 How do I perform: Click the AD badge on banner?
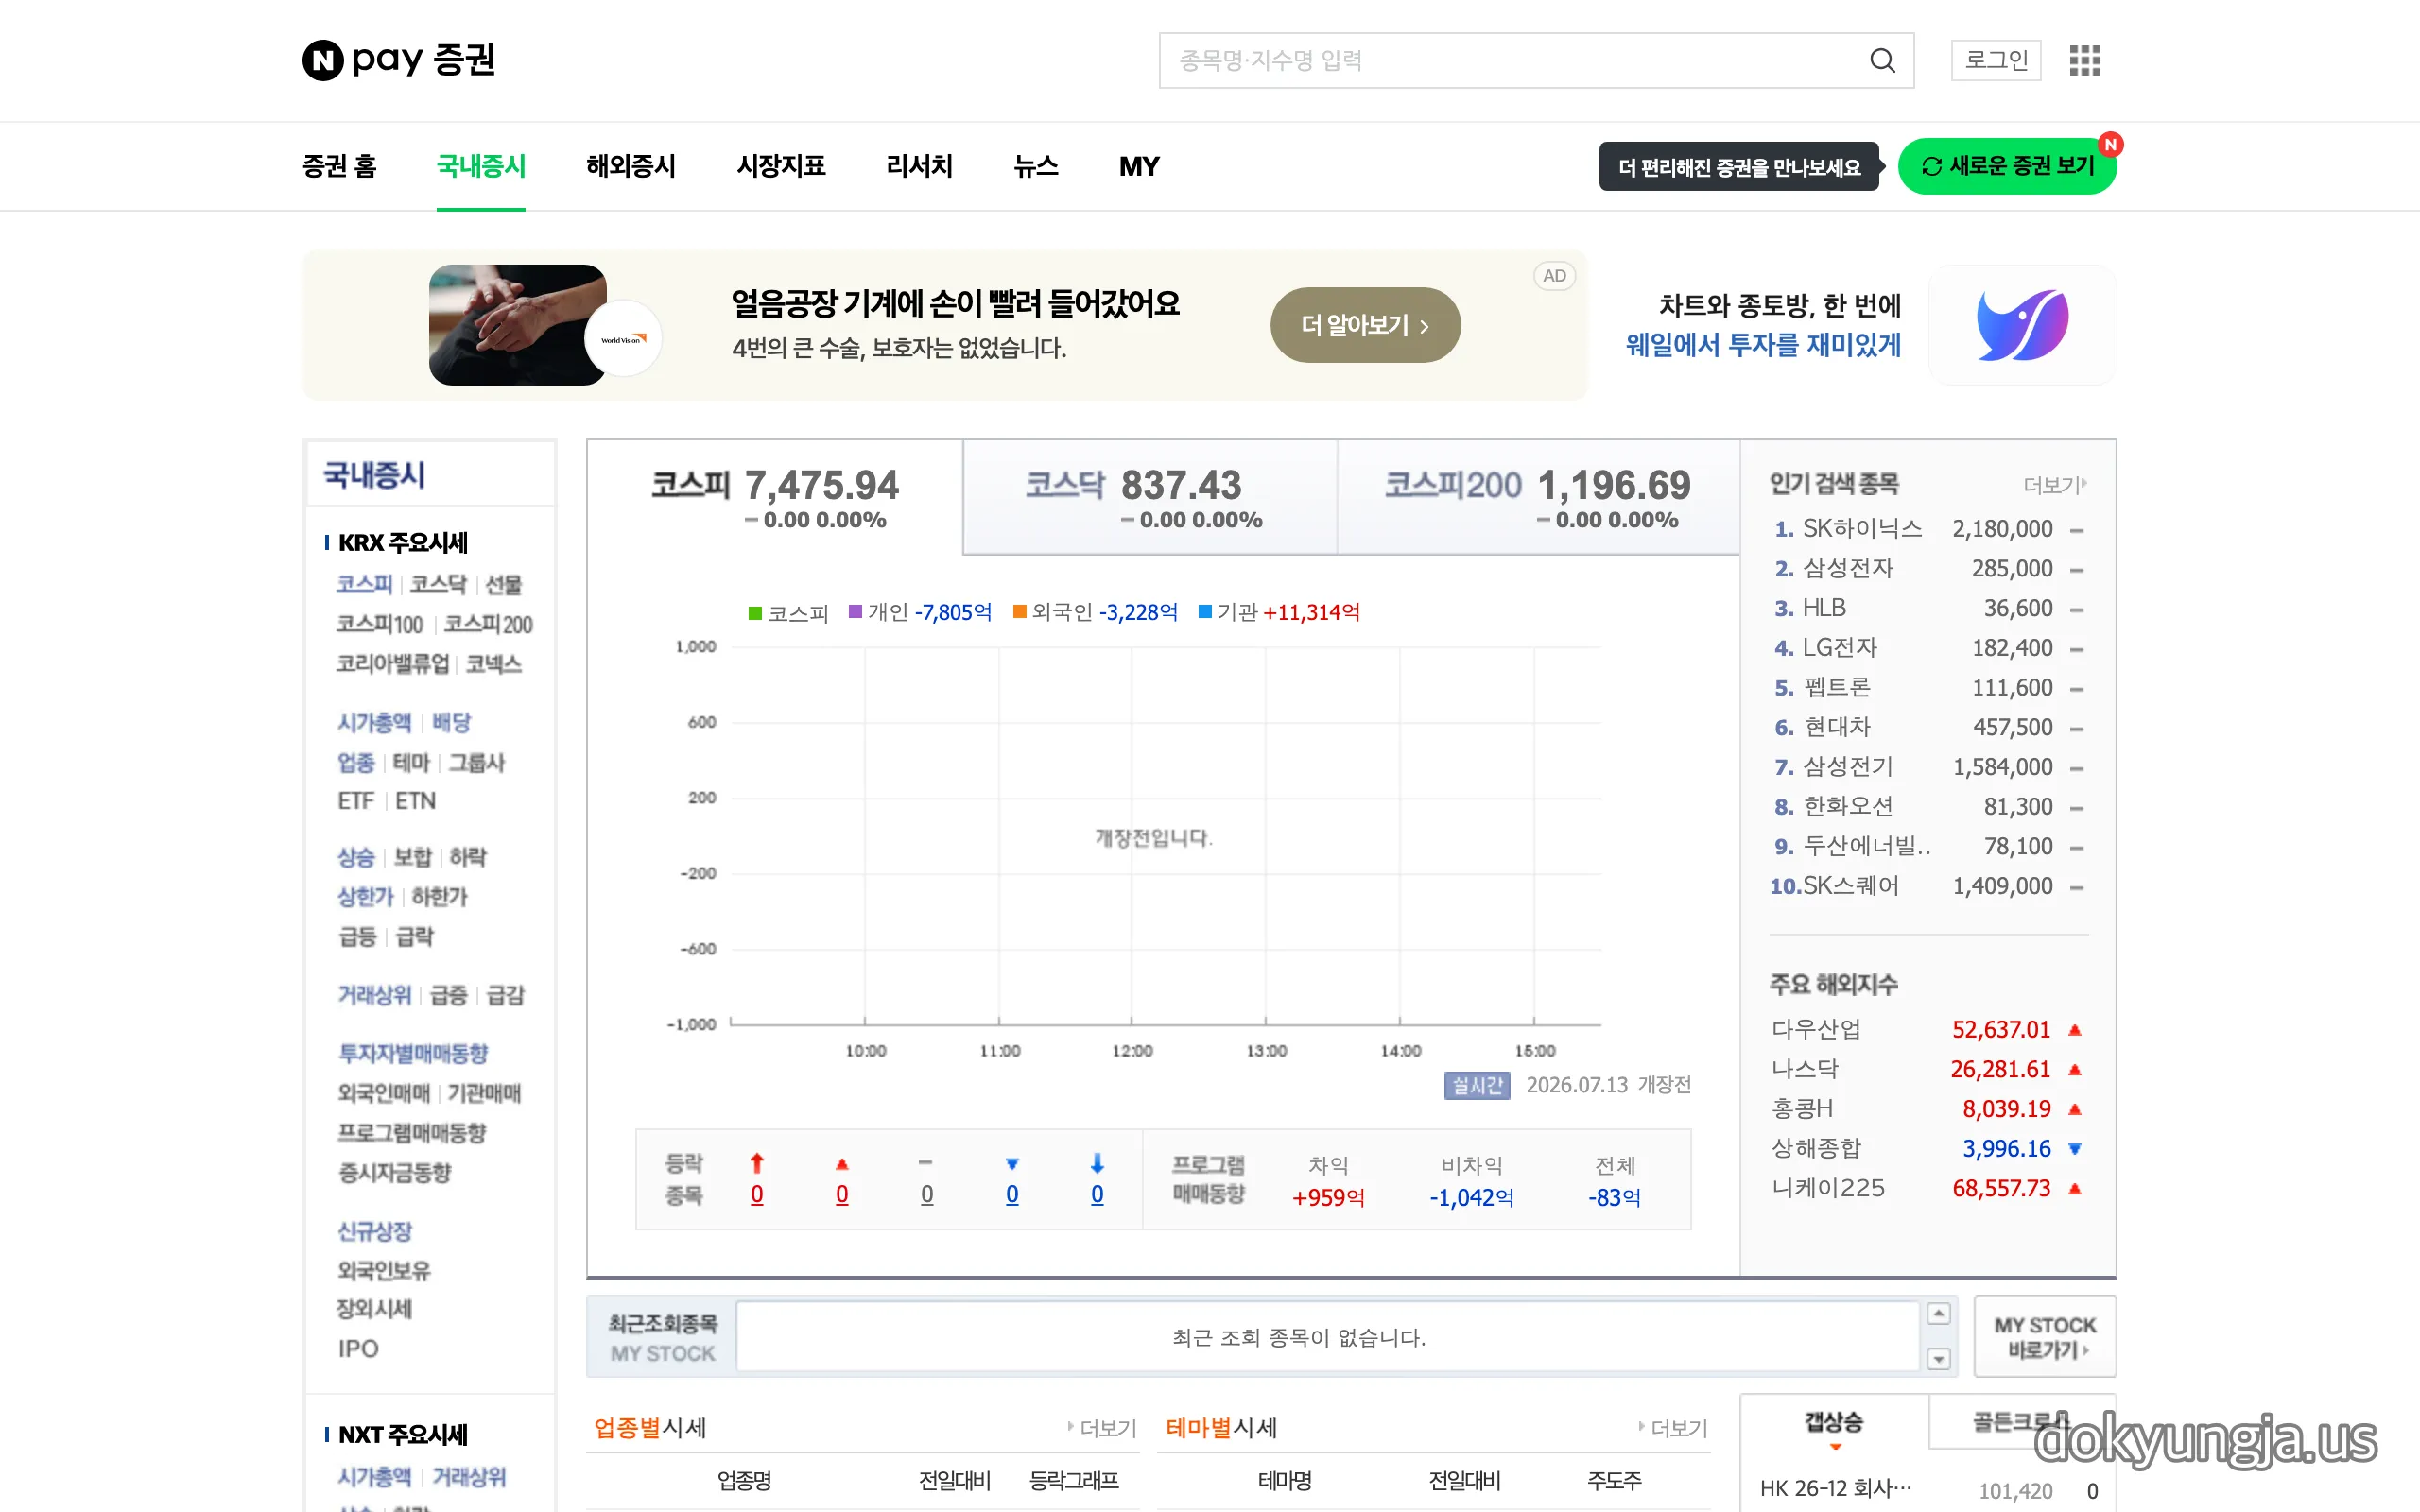pyautogui.click(x=1554, y=276)
